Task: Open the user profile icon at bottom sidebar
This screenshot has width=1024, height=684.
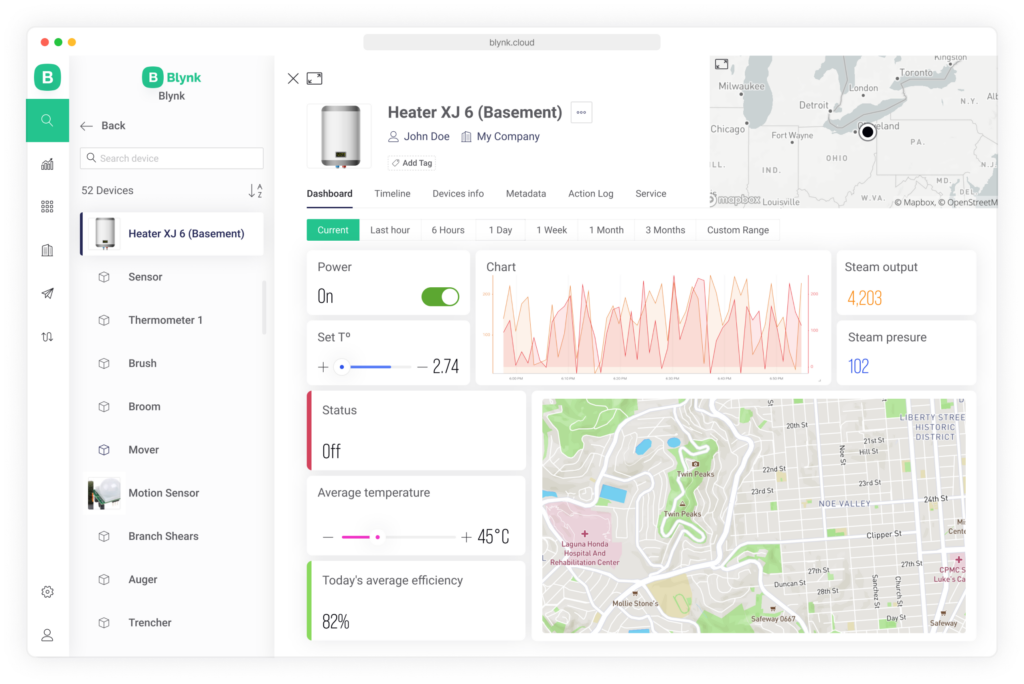Action: [x=47, y=634]
